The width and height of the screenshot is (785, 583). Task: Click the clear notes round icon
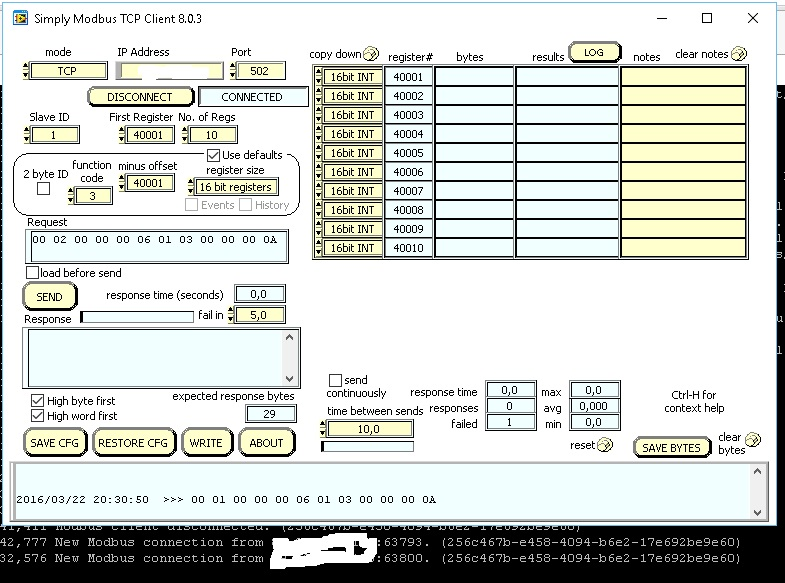click(x=739, y=54)
